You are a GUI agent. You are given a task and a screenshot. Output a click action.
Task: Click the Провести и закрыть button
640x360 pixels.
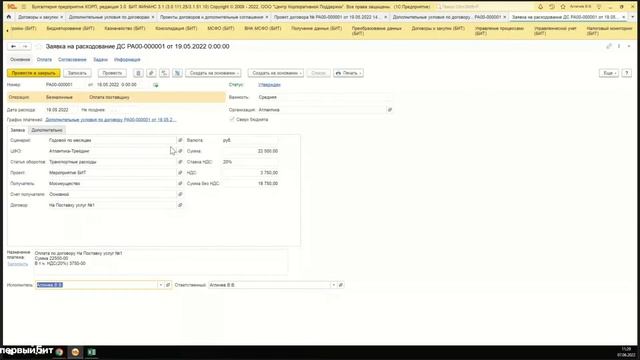click(33, 73)
